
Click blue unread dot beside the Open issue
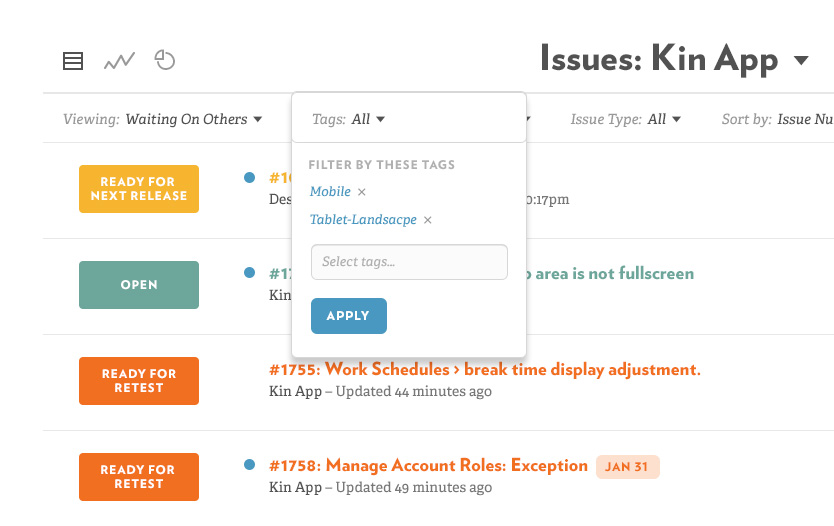pyautogui.click(x=249, y=272)
